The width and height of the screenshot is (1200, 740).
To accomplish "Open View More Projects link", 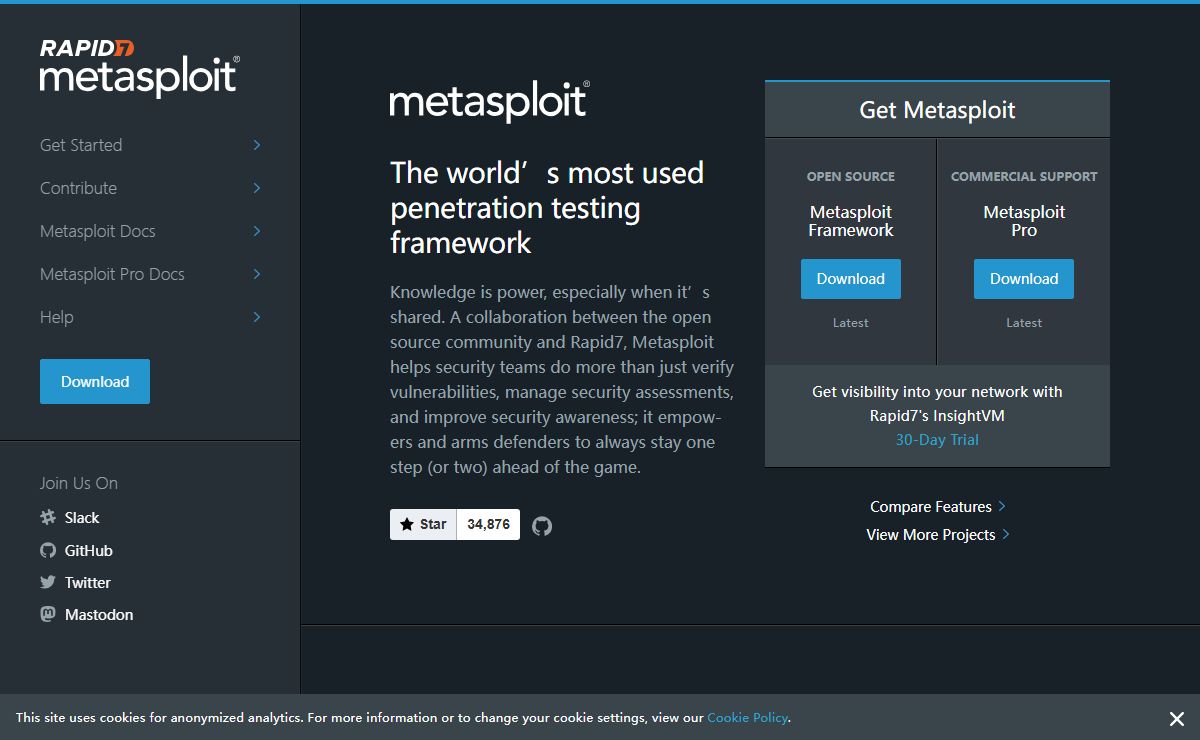I will point(931,535).
